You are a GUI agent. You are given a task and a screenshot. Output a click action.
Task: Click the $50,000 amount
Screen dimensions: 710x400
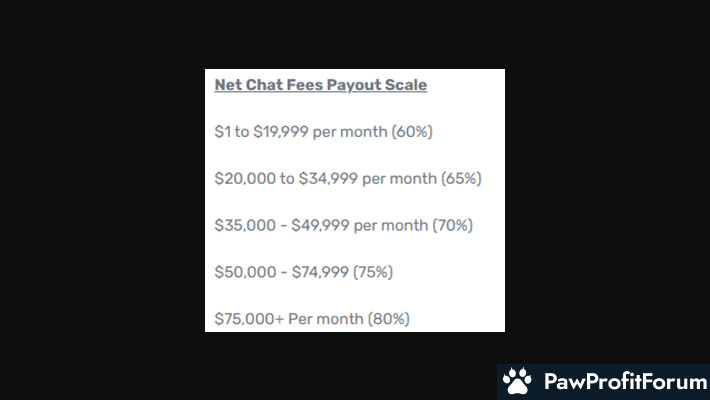point(245,273)
